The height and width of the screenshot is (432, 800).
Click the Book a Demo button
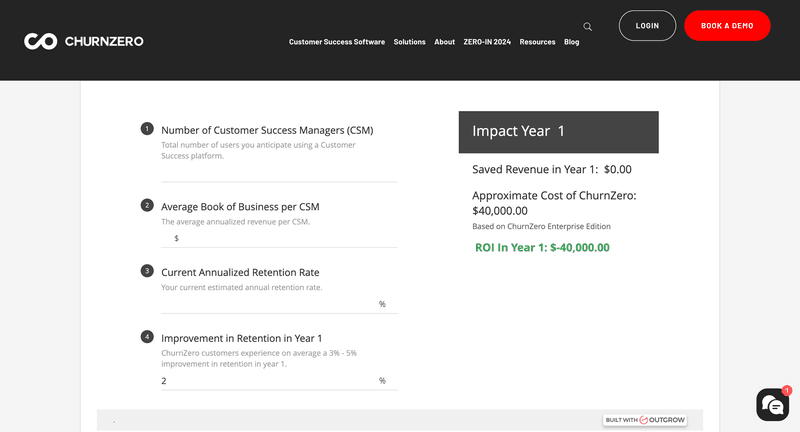[x=727, y=26]
